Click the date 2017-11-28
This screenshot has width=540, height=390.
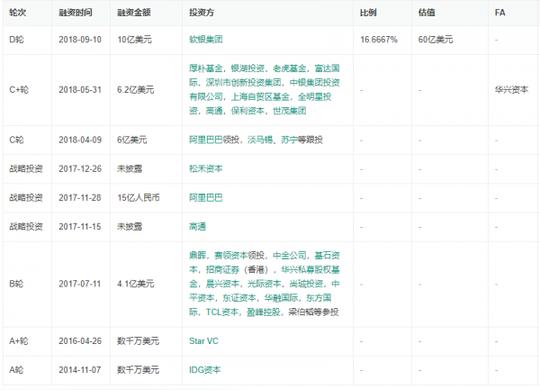tap(80, 197)
